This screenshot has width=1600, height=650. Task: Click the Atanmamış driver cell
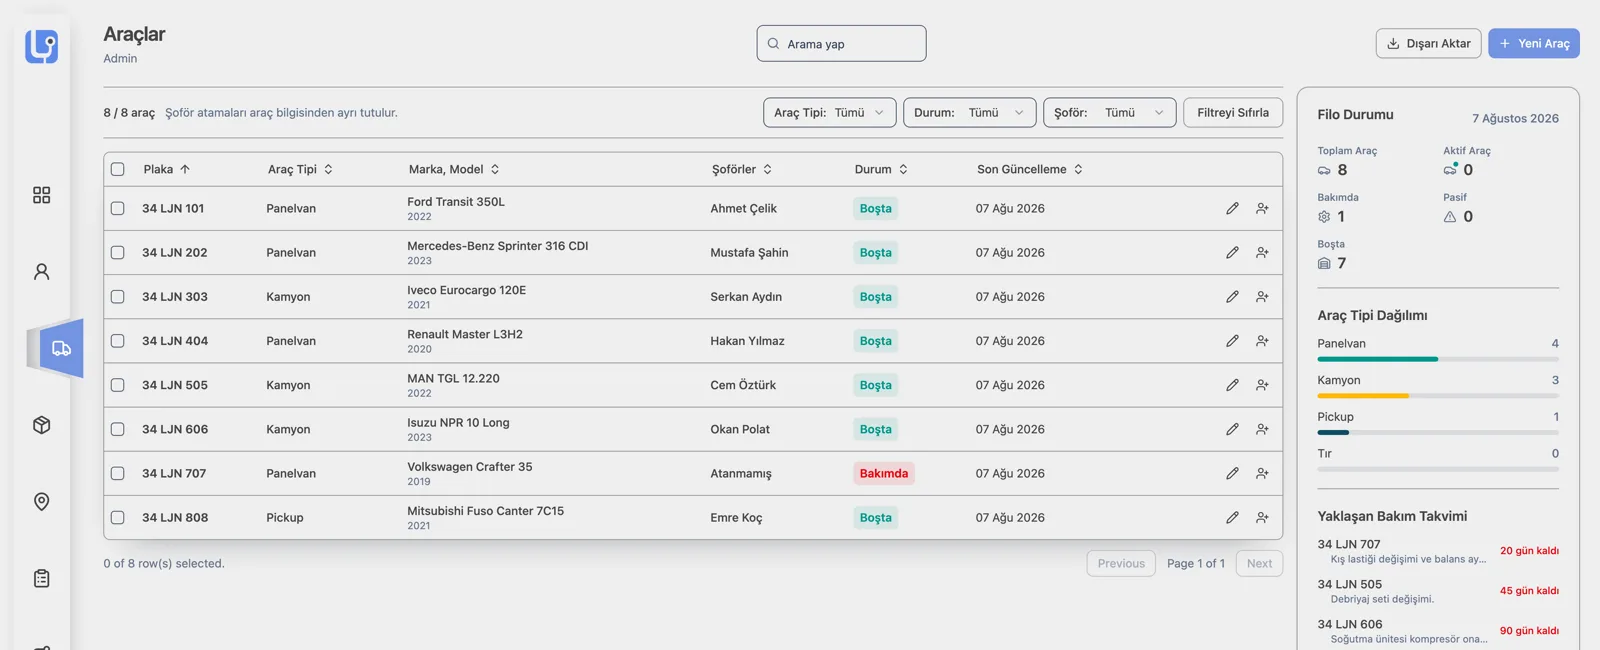coord(741,473)
